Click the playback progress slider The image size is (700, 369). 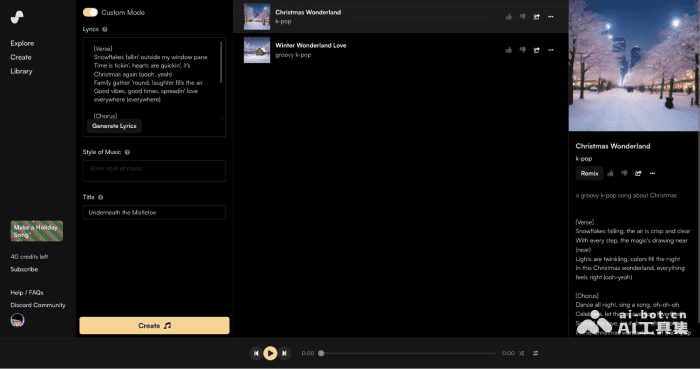click(x=408, y=353)
